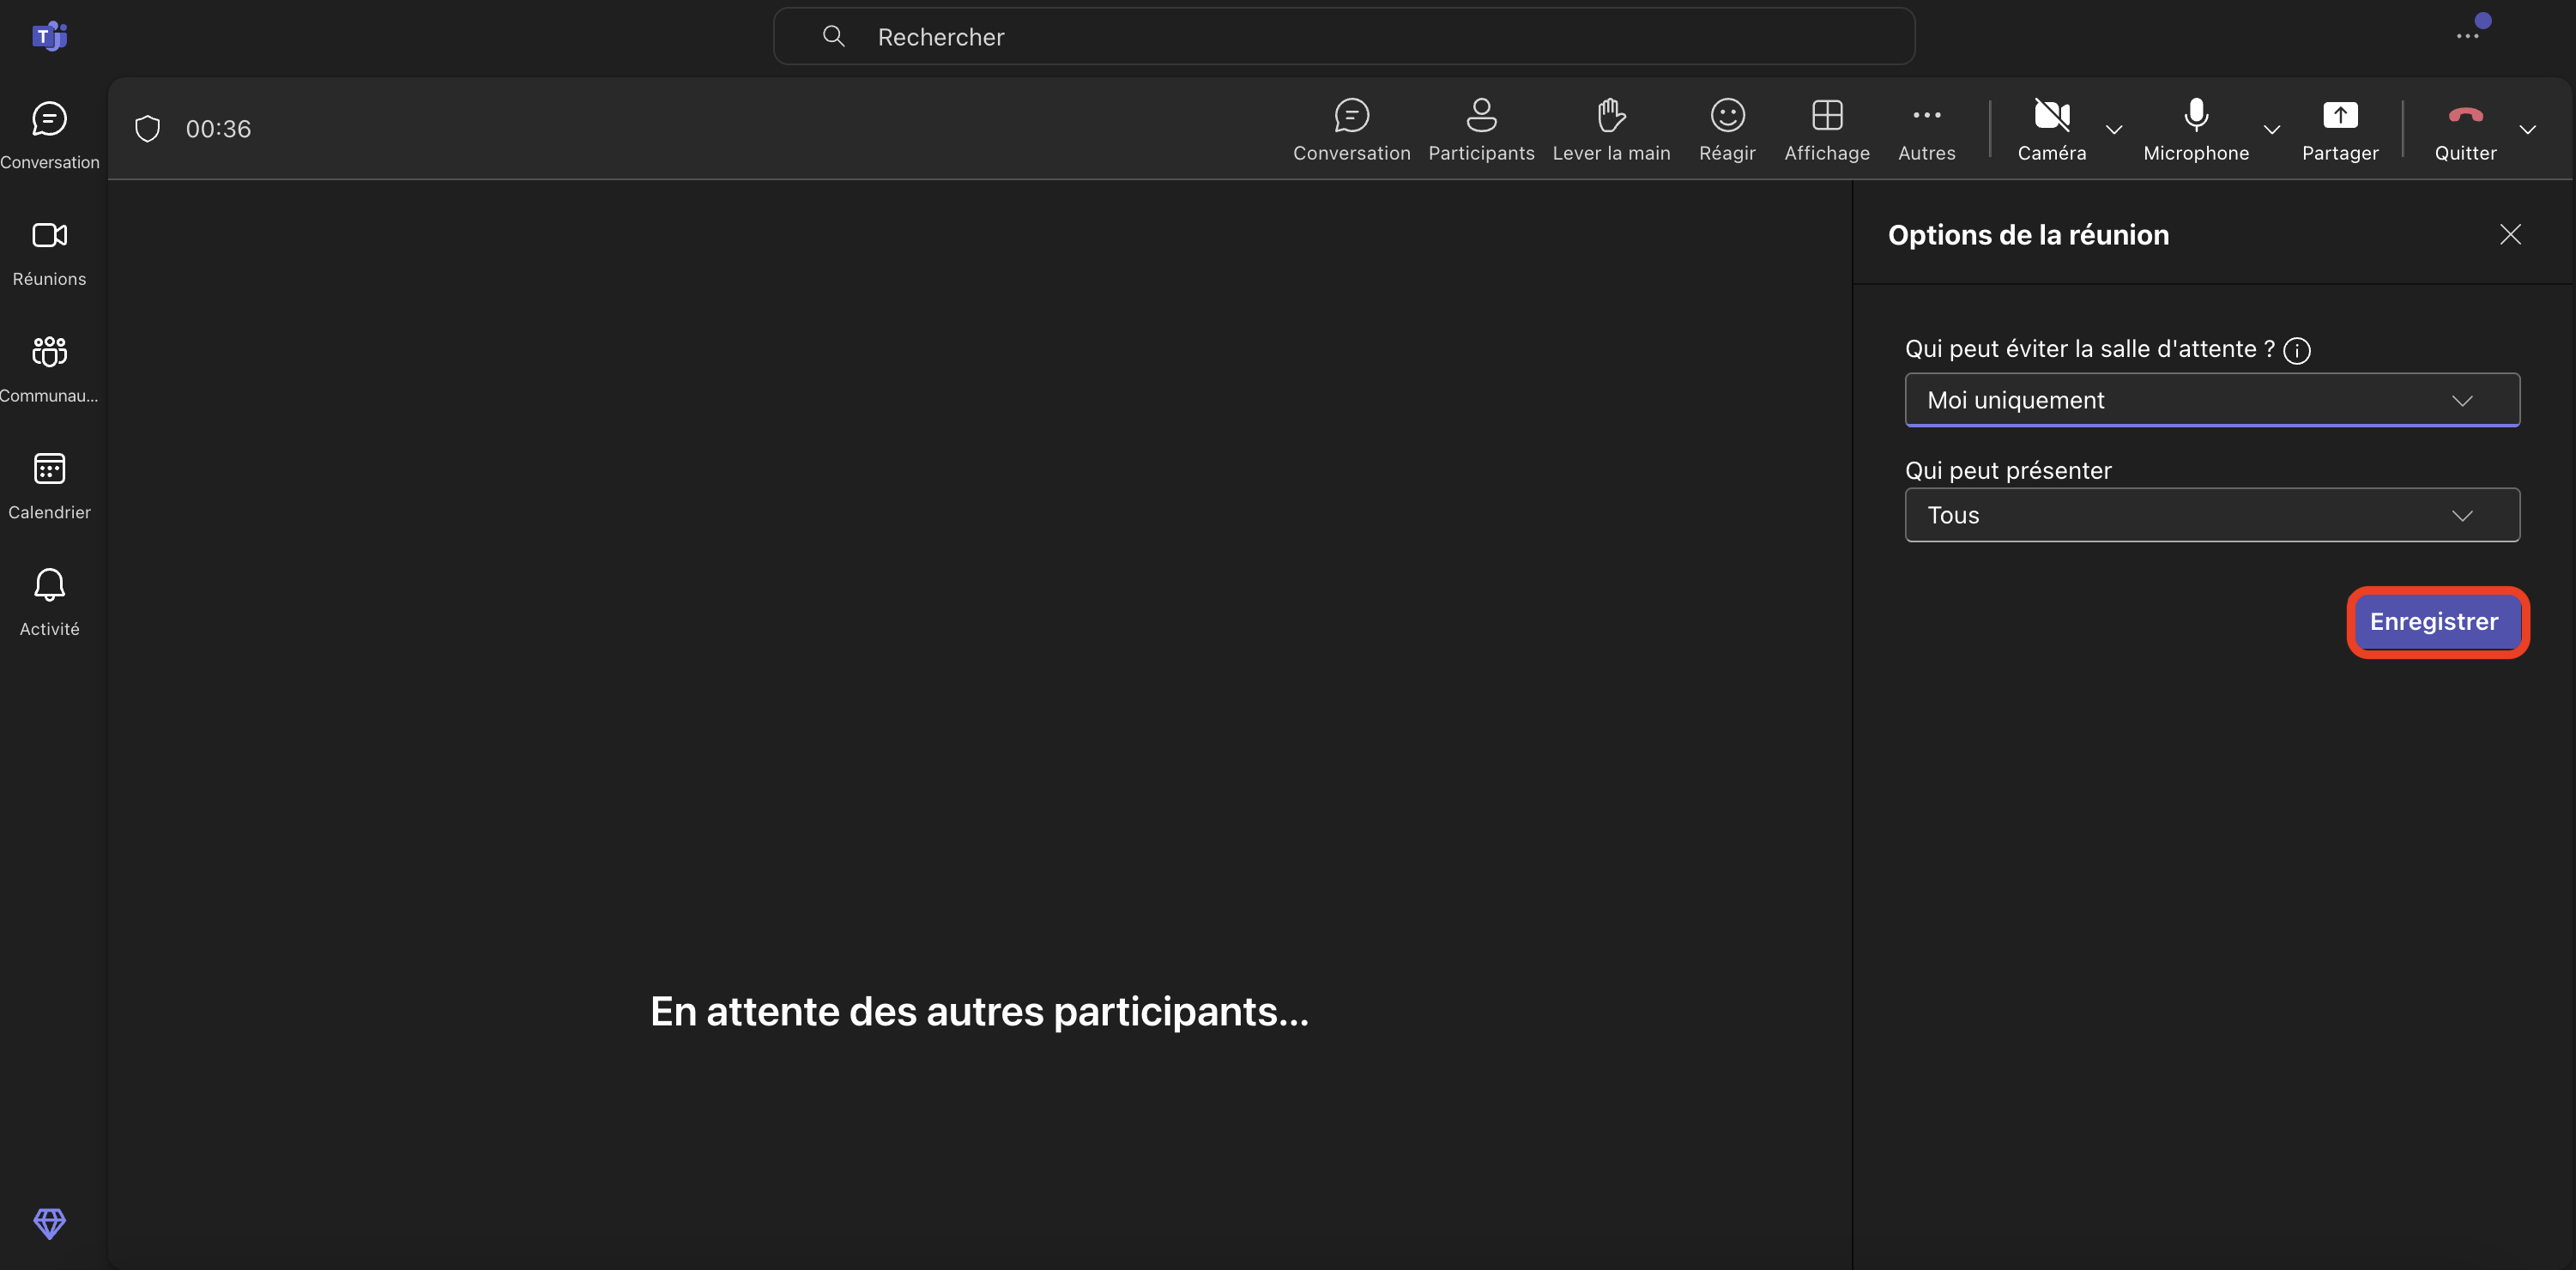Image resolution: width=2576 pixels, height=1270 pixels.
Task: Open the 'Qui peut présenter' dropdown
Action: [2212, 515]
